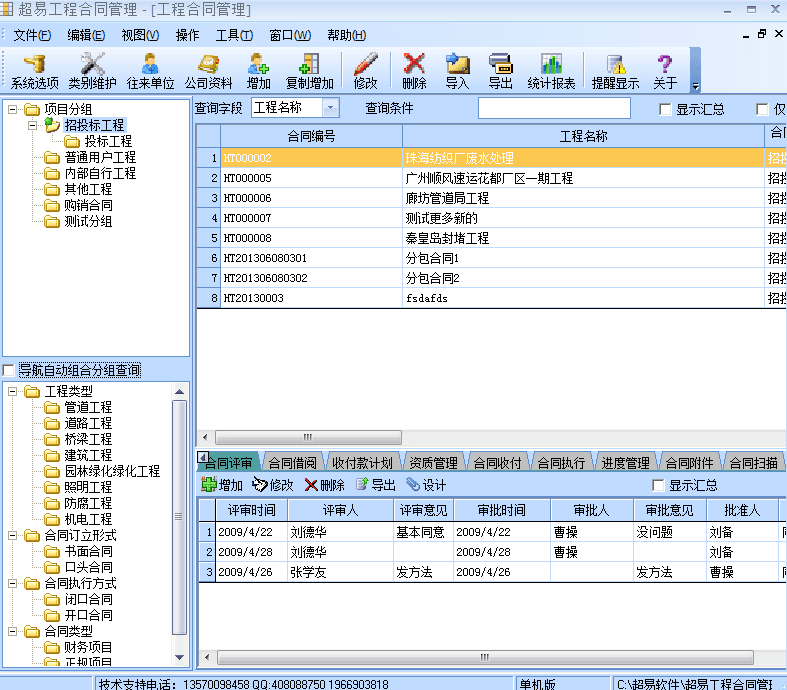Click main toolbar 修改 pencil icon
The width and height of the screenshot is (787, 690).
tap(365, 71)
